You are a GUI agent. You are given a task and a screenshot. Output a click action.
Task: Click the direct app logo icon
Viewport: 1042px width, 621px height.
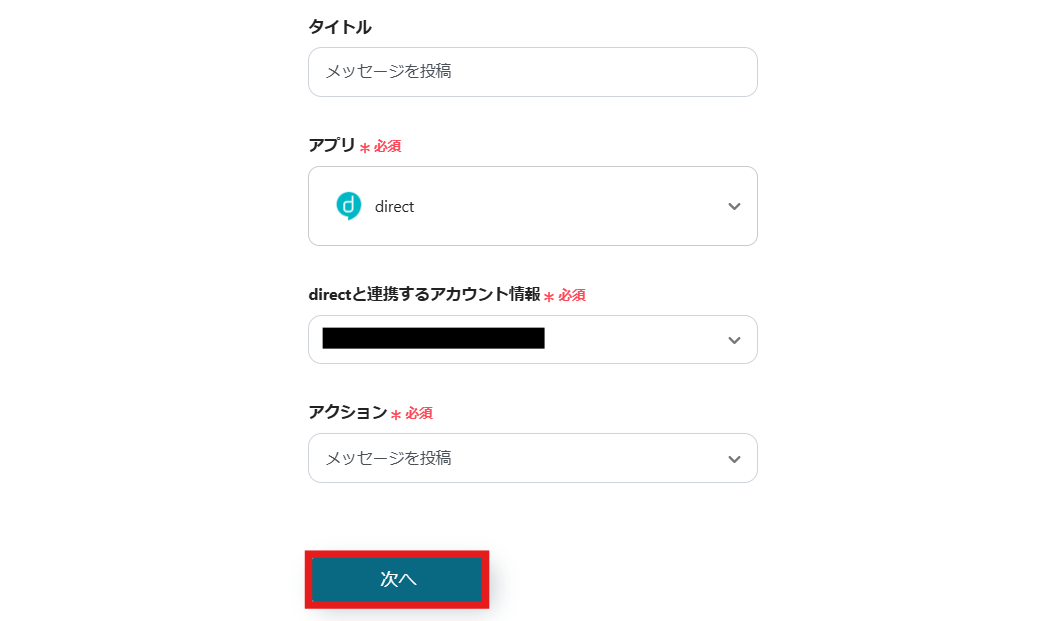(348, 206)
